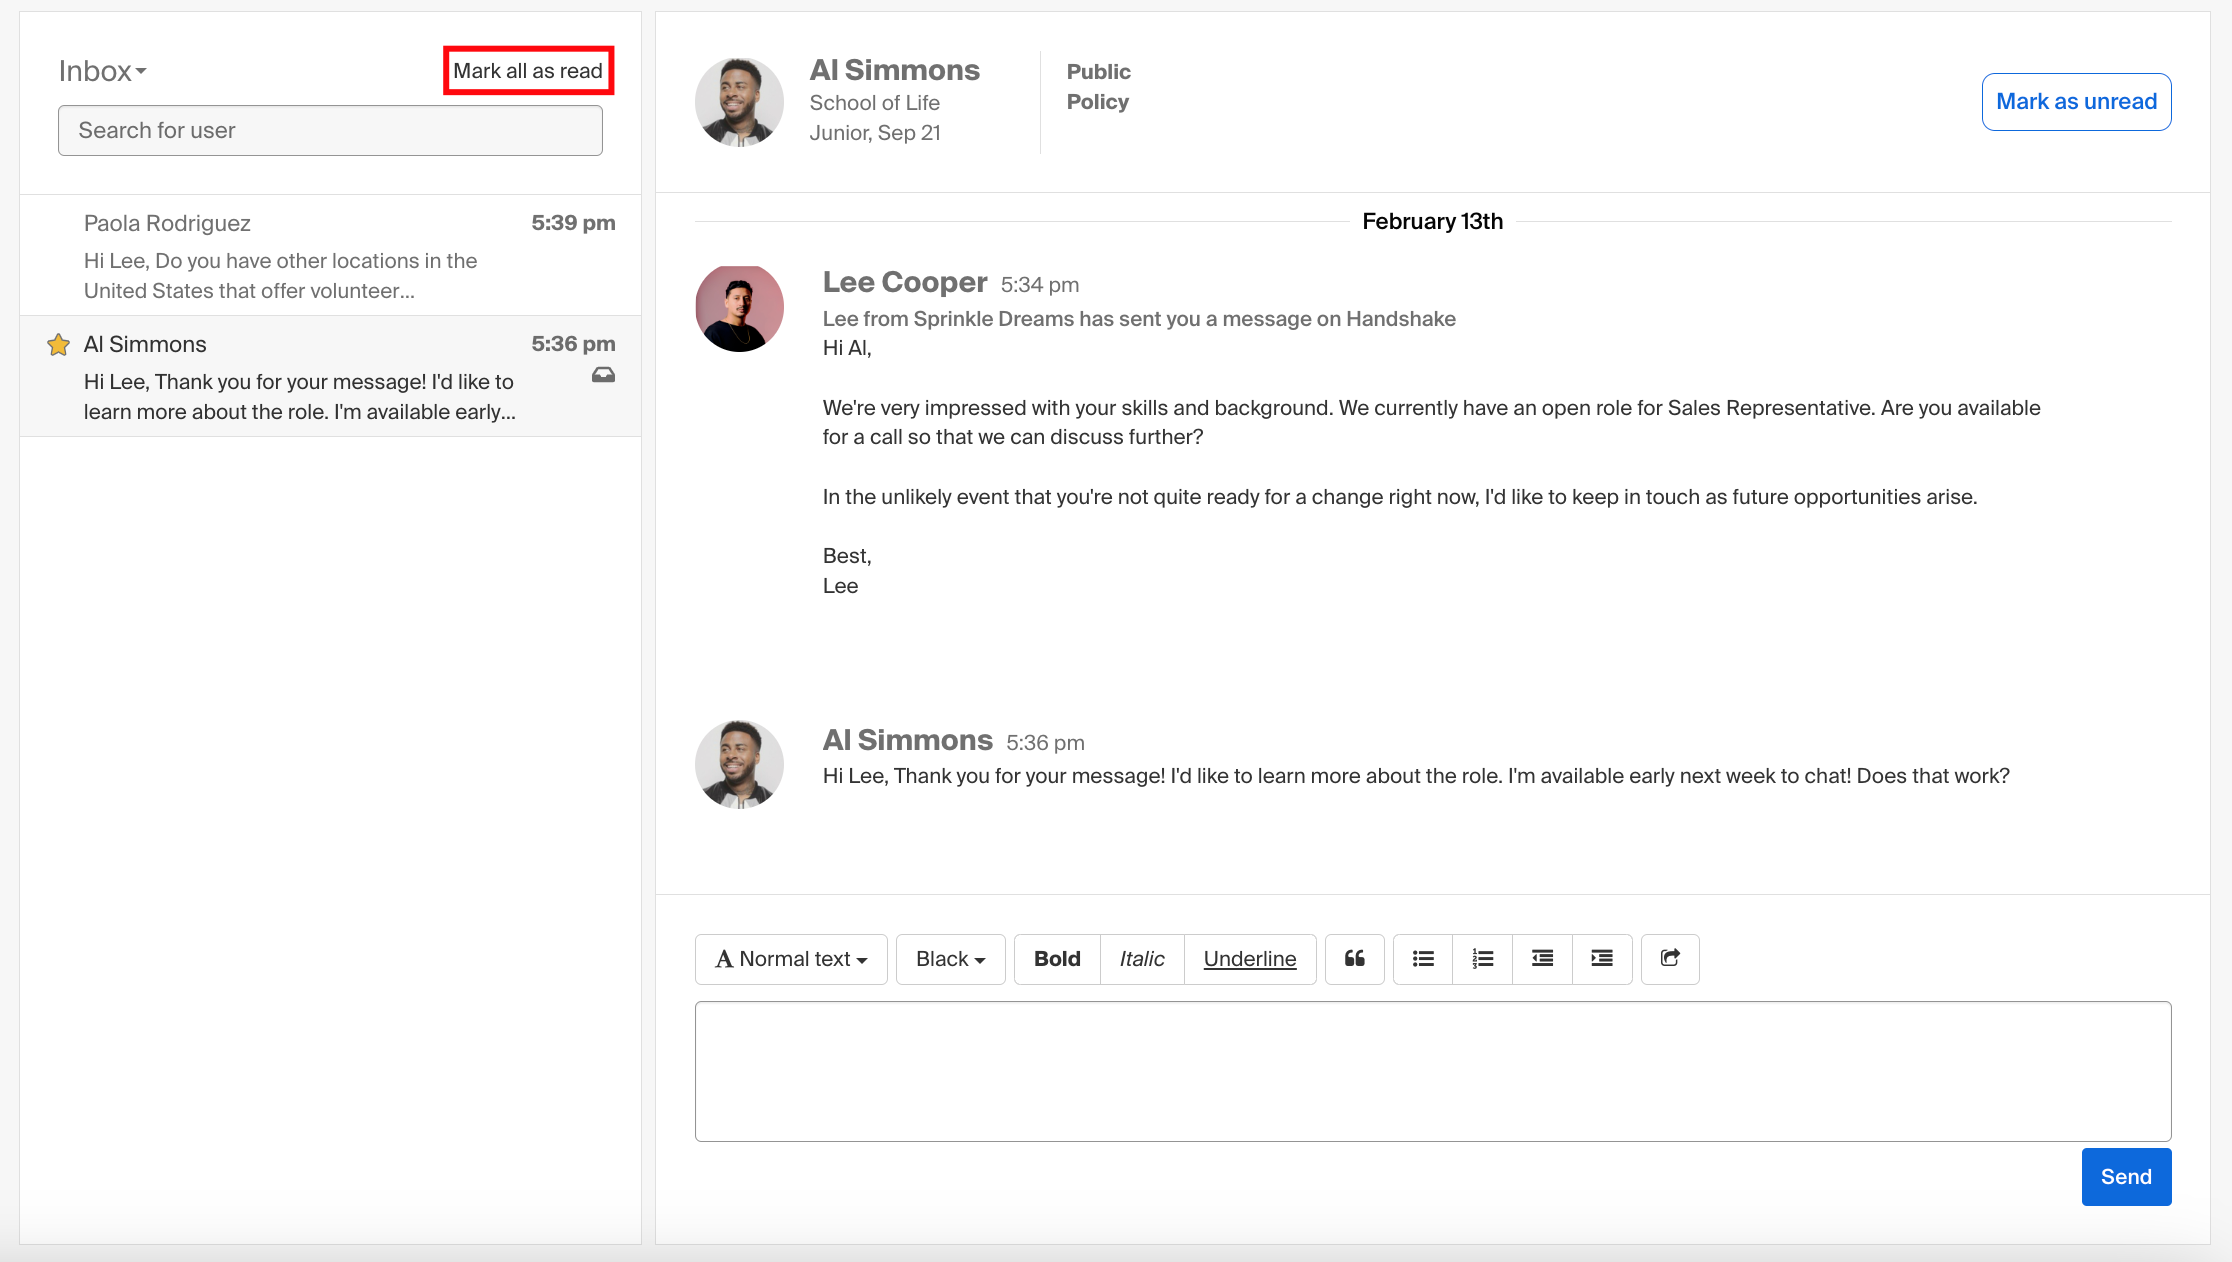Click the star next to Al Simmons conversation
This screenshot has height=1262, width=2232.
click(x=58, y=344)
